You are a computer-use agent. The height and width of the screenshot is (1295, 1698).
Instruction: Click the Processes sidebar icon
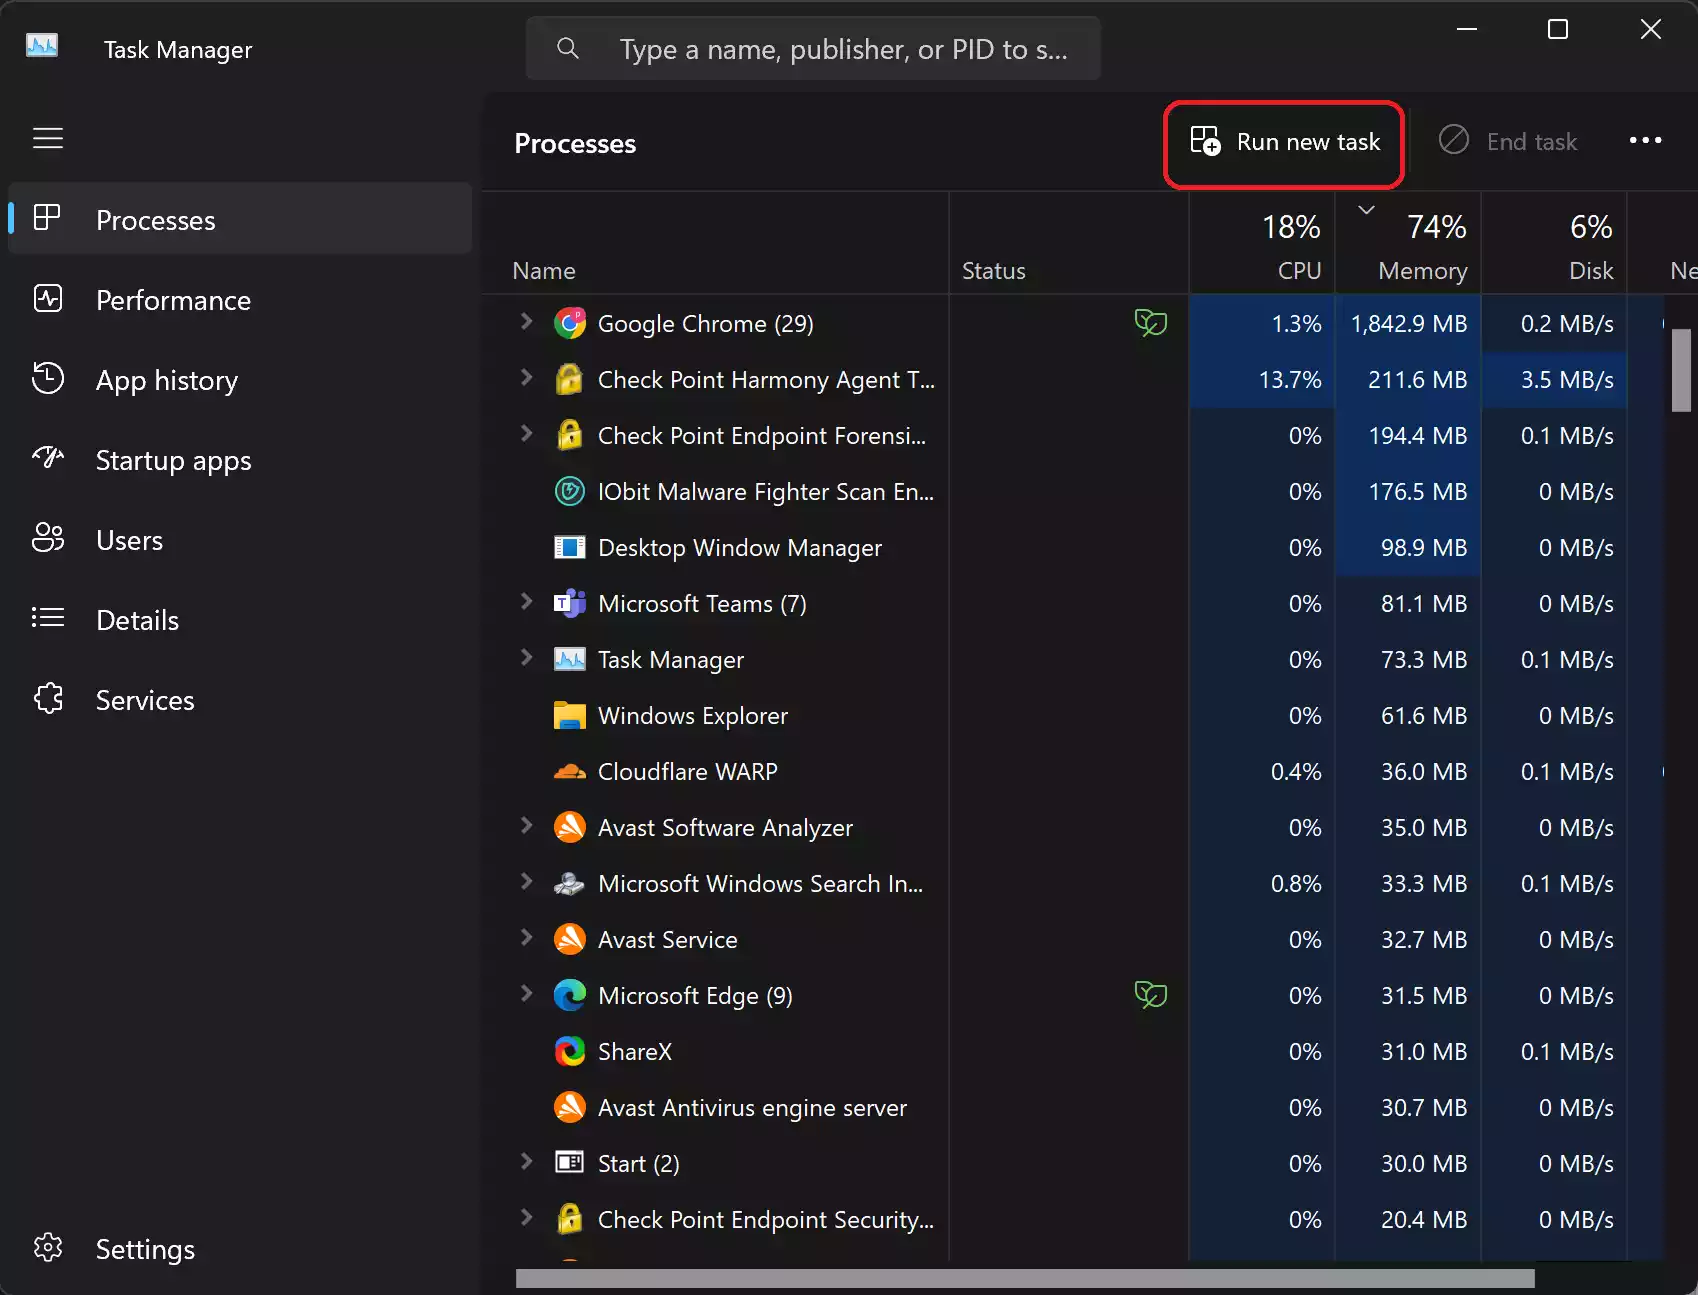[47, 218]
